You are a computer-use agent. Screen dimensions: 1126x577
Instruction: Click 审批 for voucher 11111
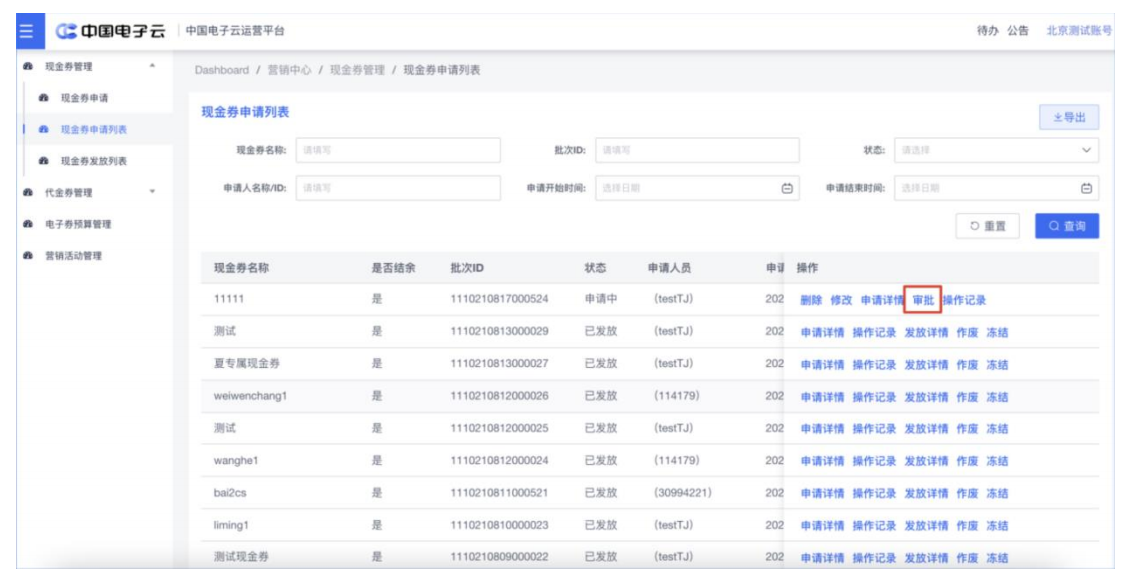pos(923,300)
